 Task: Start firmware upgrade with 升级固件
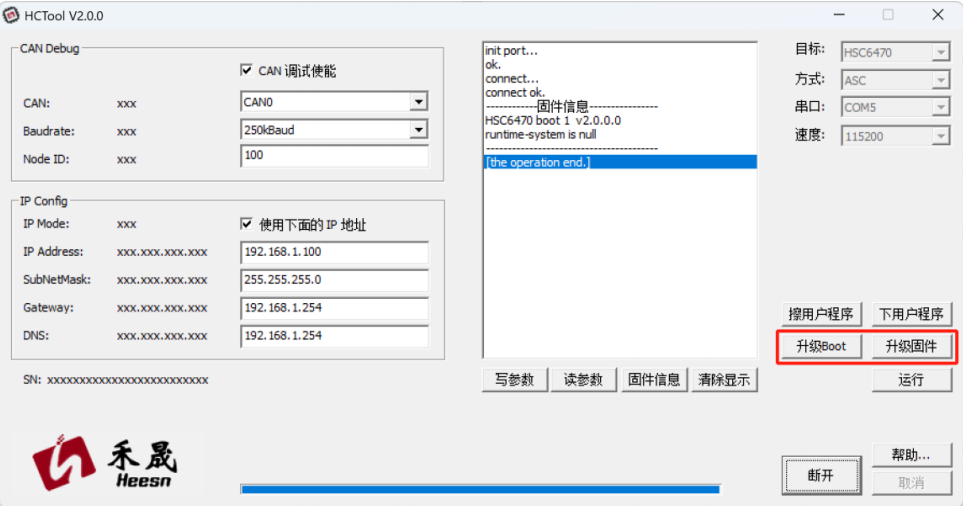(911, 347)
